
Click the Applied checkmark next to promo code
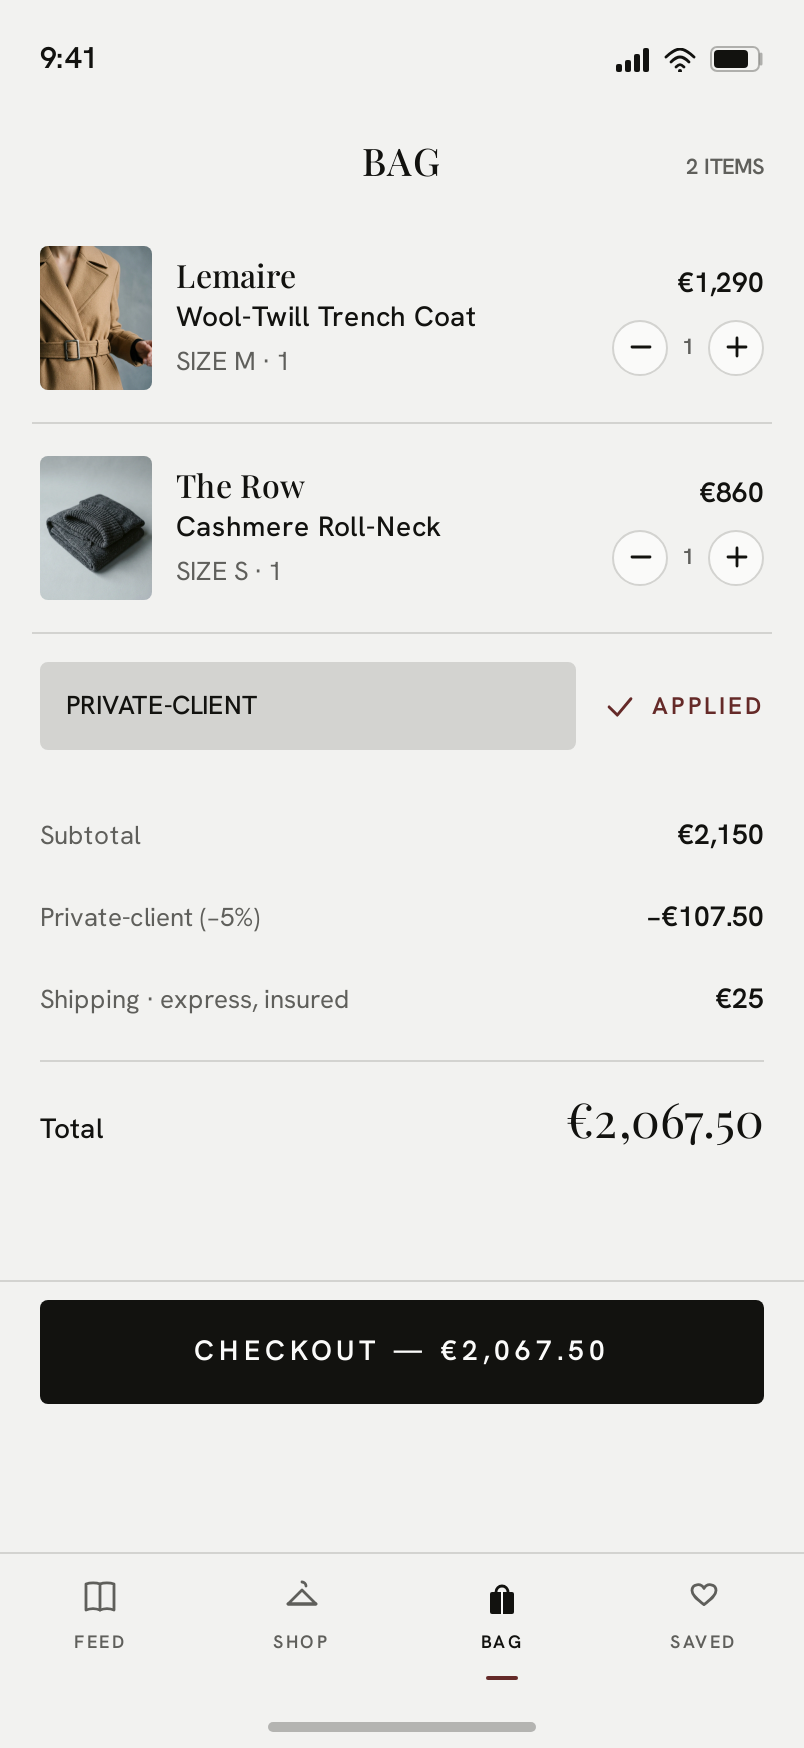click(x=620, y=707)
